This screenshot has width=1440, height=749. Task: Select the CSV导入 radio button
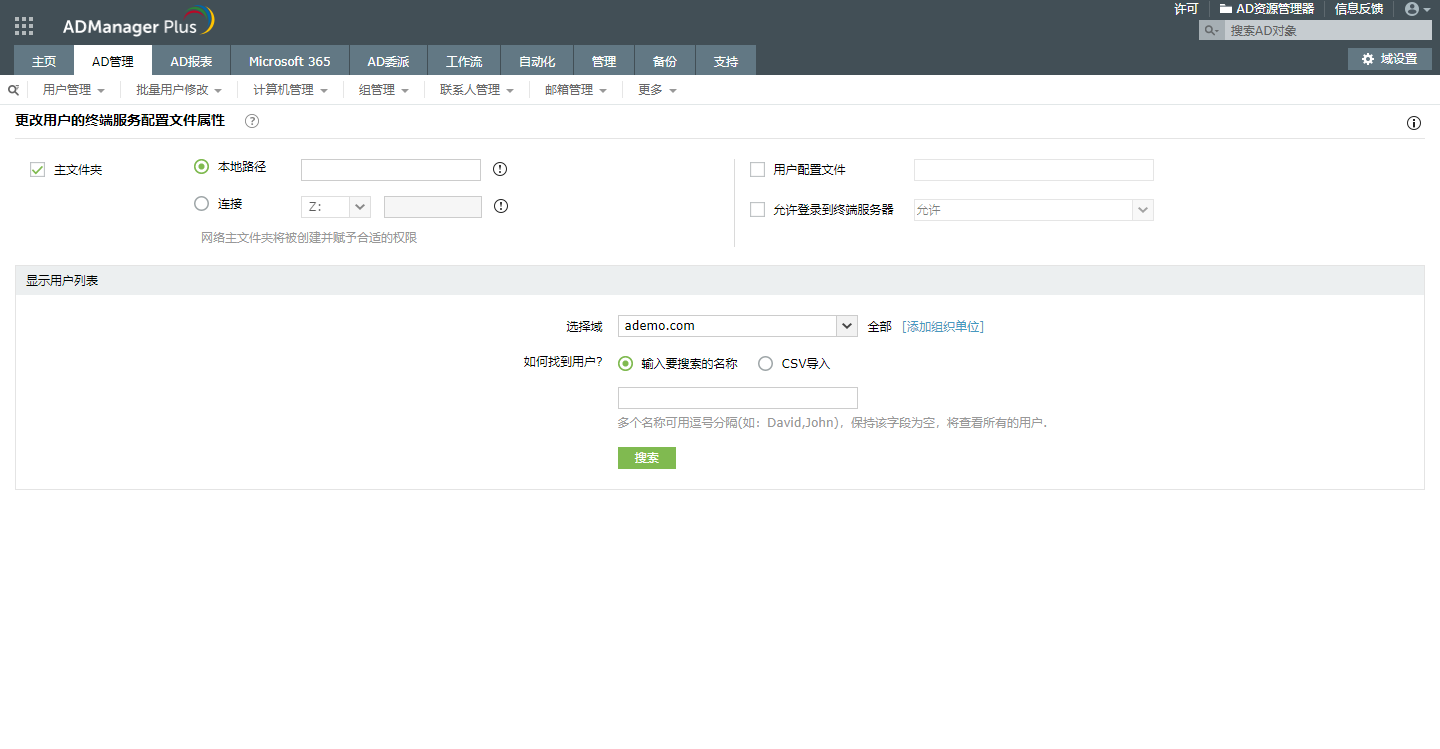(x=765, y=364)
